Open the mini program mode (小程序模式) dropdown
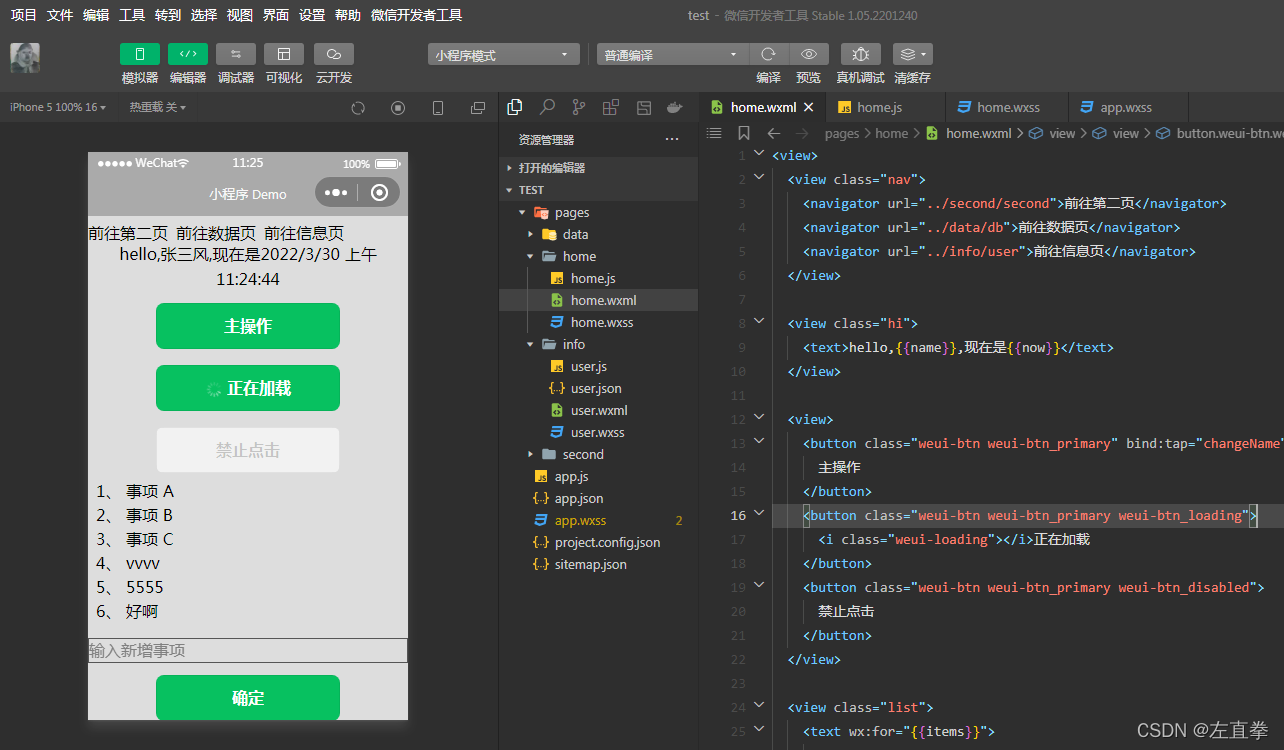The width and height of the screenshot is (1284, 750). click(504, 55)
